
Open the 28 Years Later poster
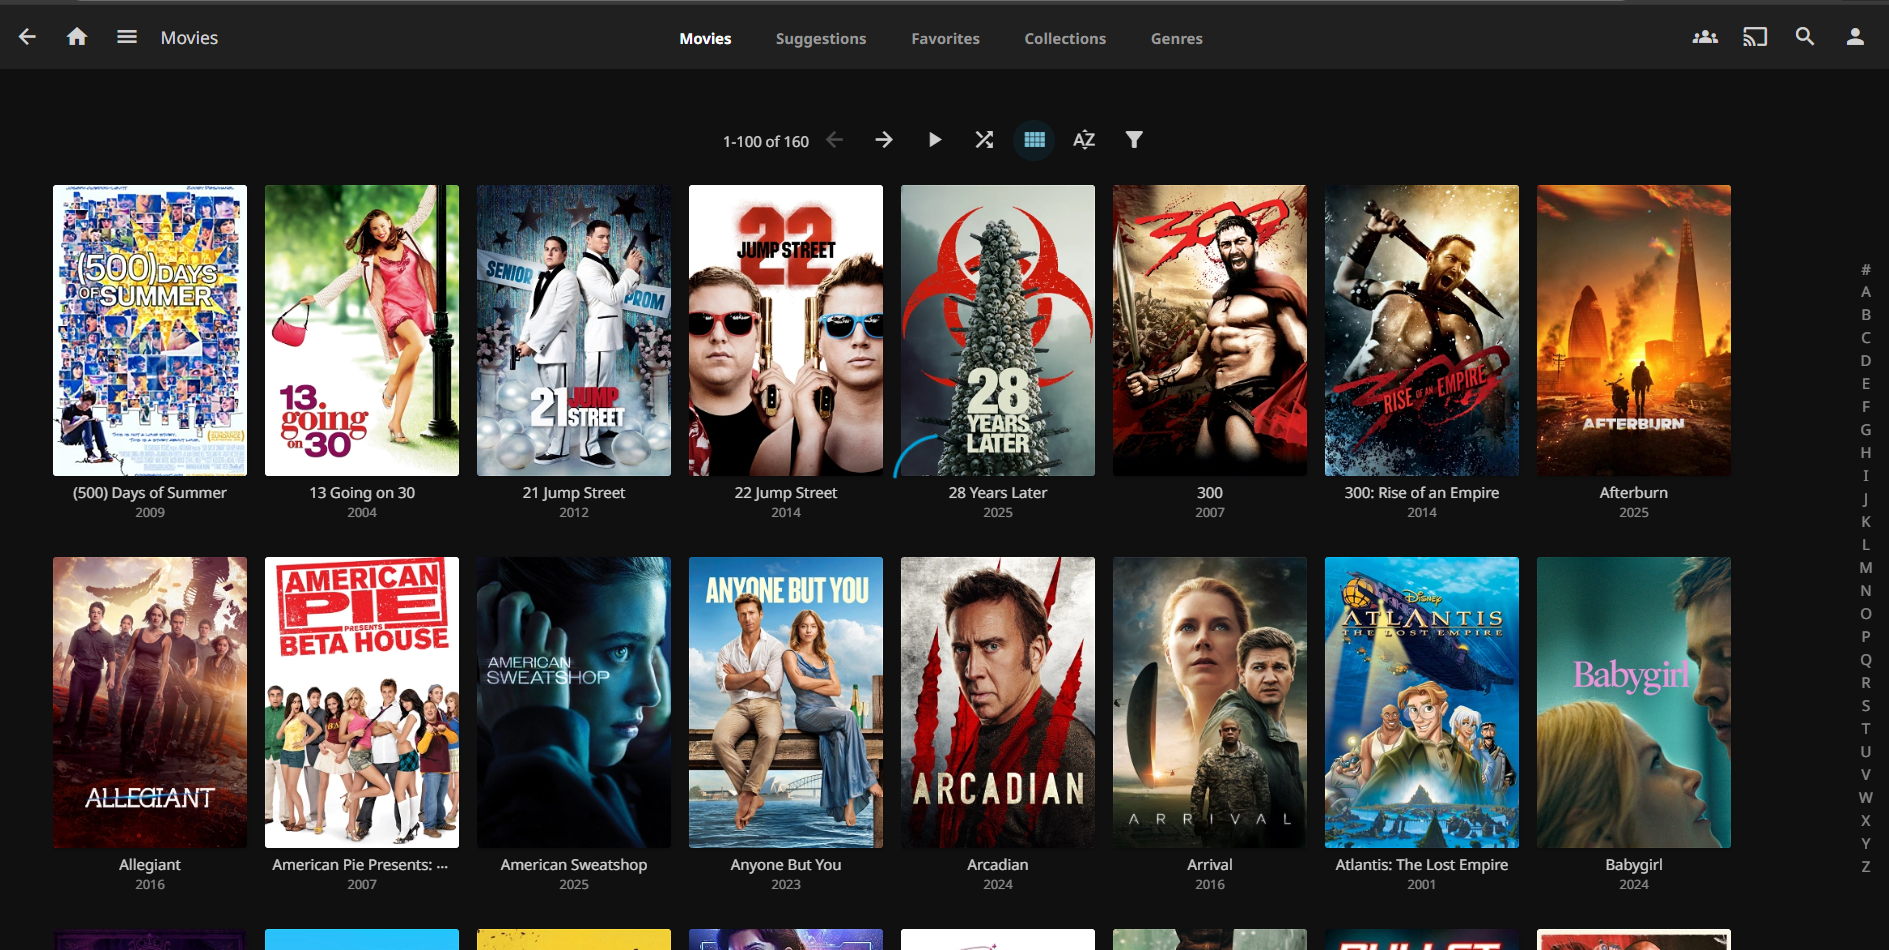(x=997, y=330)
